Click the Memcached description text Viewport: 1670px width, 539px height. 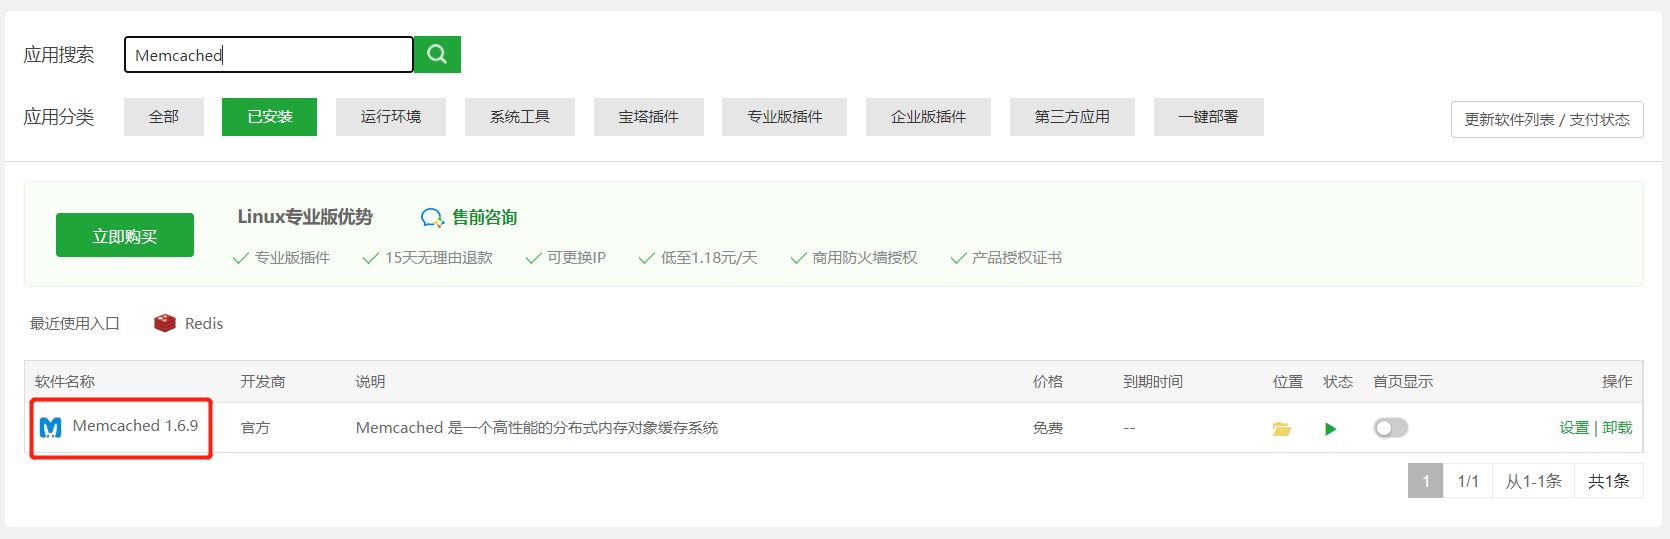coord(537,428)
